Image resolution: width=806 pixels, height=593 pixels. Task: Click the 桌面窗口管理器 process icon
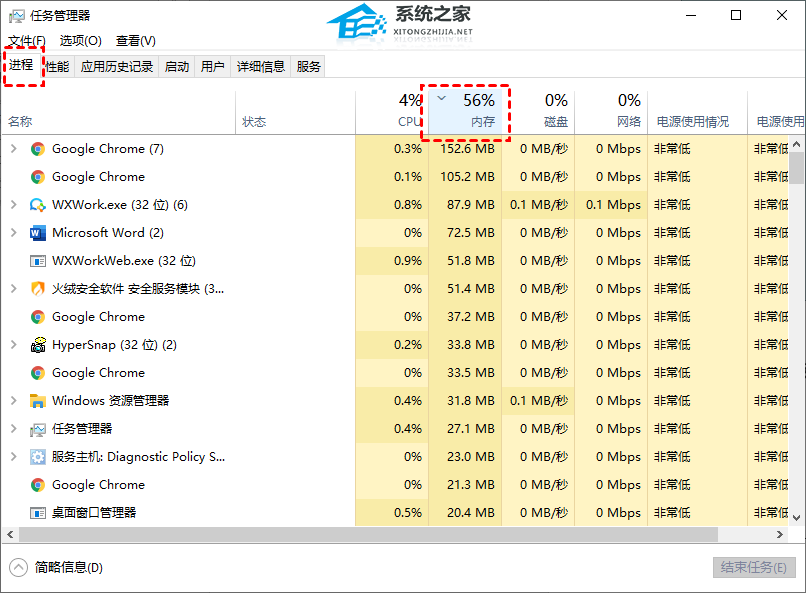coord(38,513)
